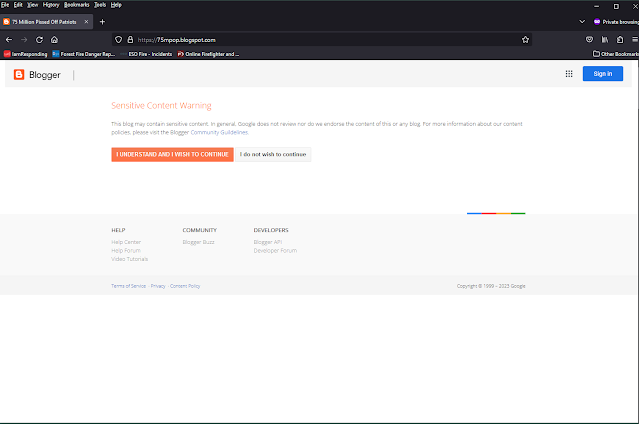
Task: Open the Tools menu
Action: pyautogui.click(x=100, y=5)
